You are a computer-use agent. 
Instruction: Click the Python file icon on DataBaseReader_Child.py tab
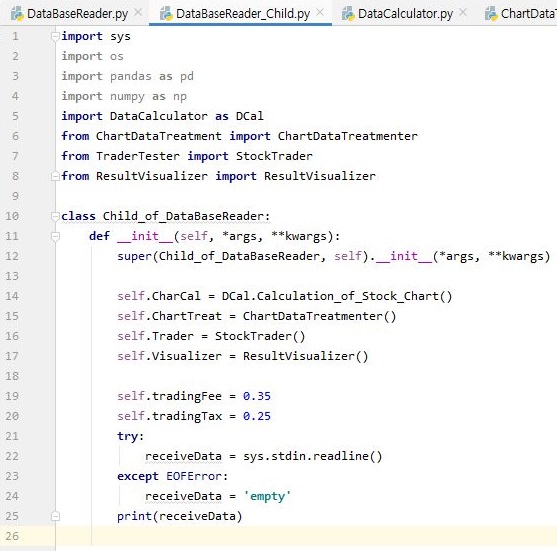point(166,13)
